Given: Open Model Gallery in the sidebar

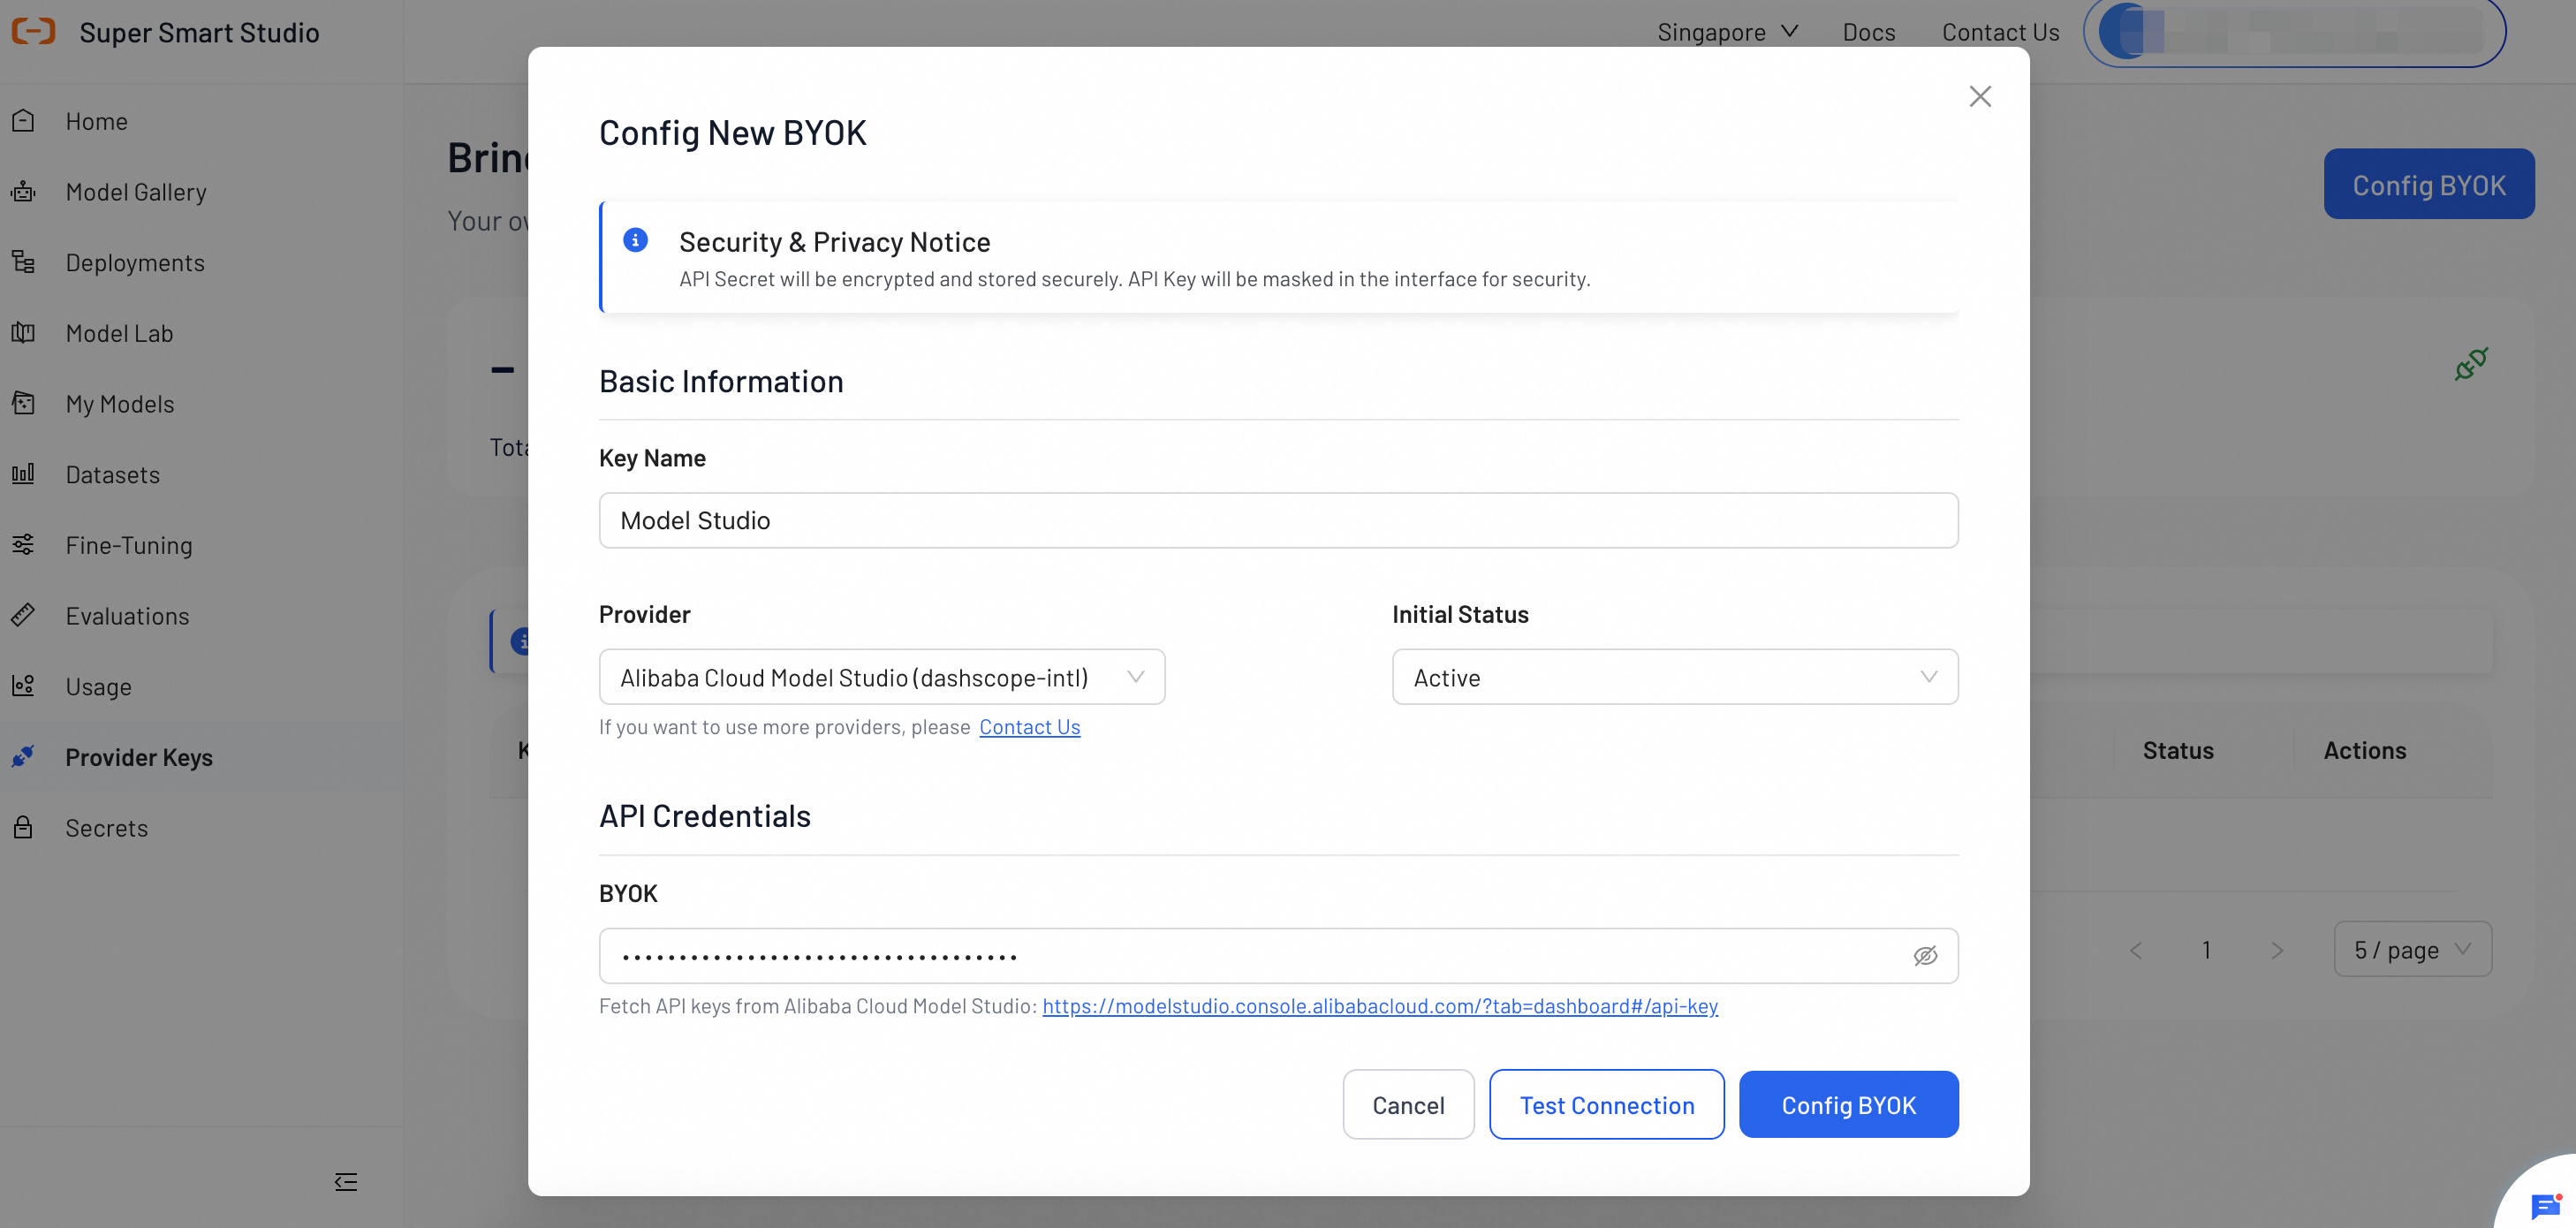Looking at the screenshot, I should (136, 191).
